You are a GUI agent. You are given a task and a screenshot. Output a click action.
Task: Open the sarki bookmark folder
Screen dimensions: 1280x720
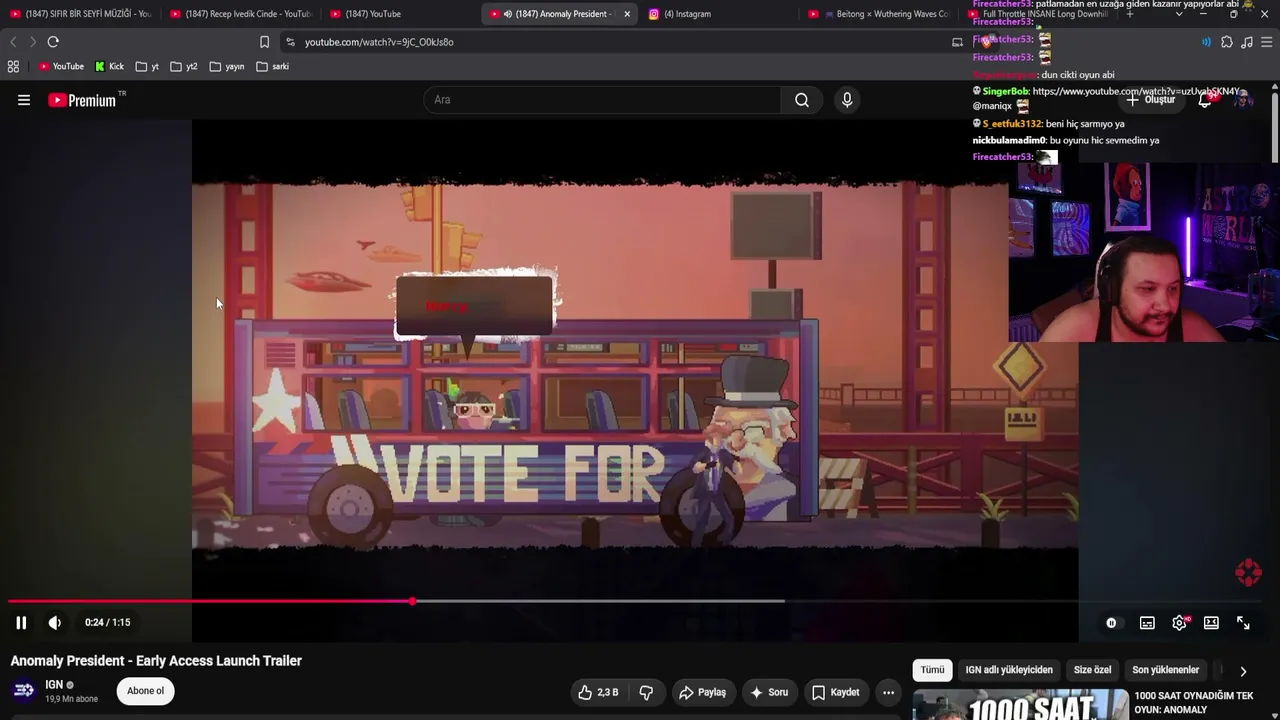(272, 67)
